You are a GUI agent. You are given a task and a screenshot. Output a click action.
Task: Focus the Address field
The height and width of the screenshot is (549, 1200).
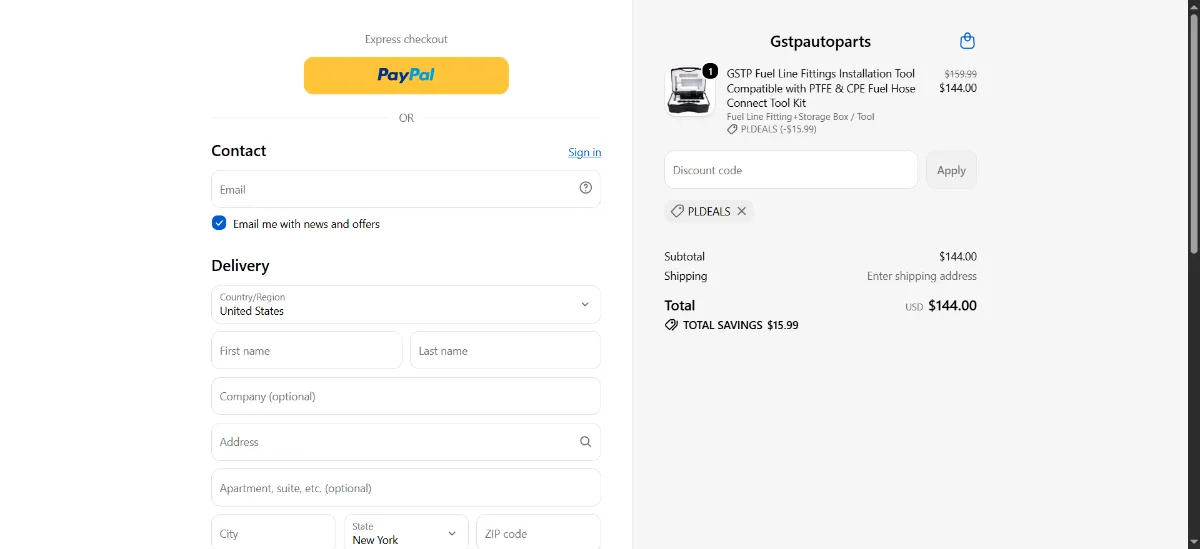(x=406, y=442)
